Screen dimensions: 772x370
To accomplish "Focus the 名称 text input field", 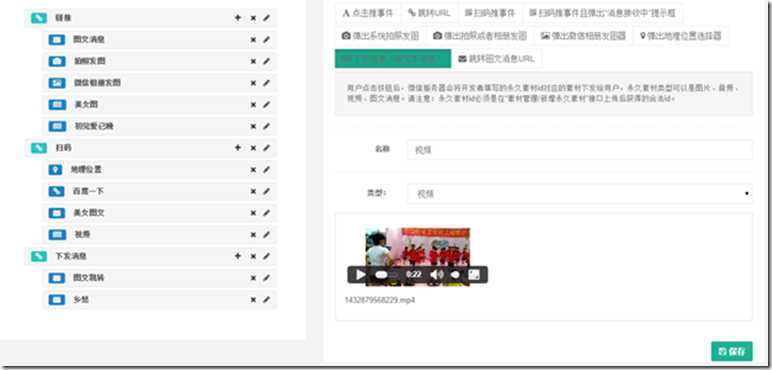I will [x=580, y=150].
